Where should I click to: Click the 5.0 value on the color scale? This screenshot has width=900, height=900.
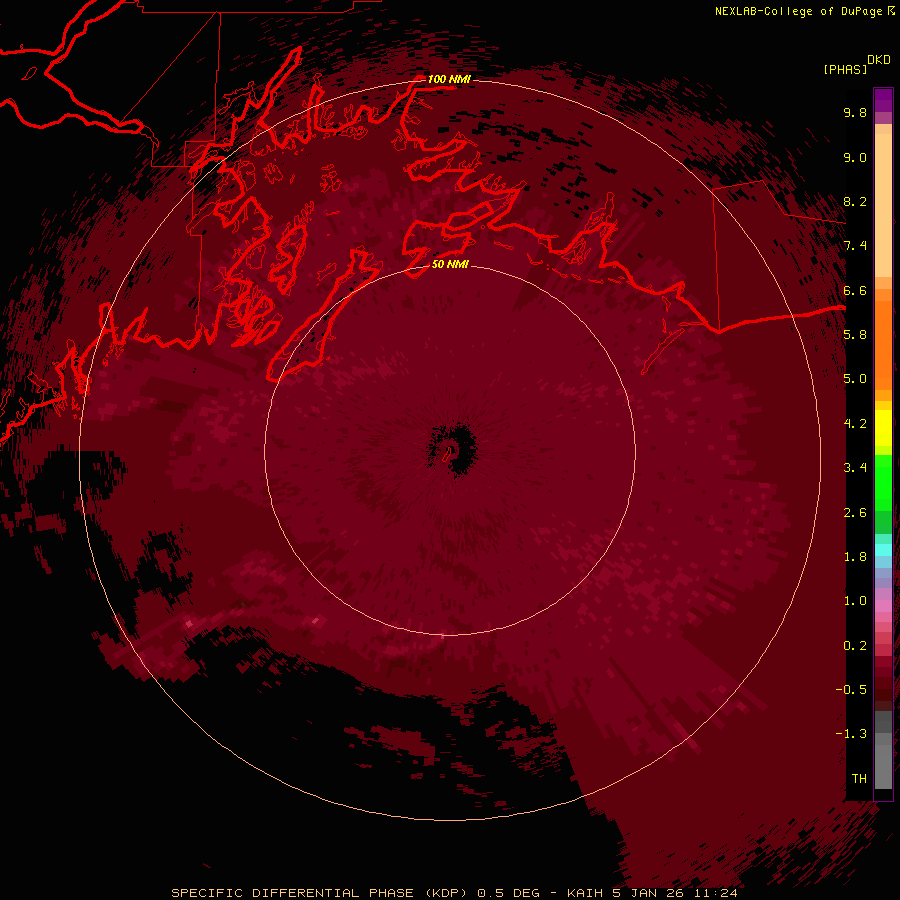[x=855, y=379]
